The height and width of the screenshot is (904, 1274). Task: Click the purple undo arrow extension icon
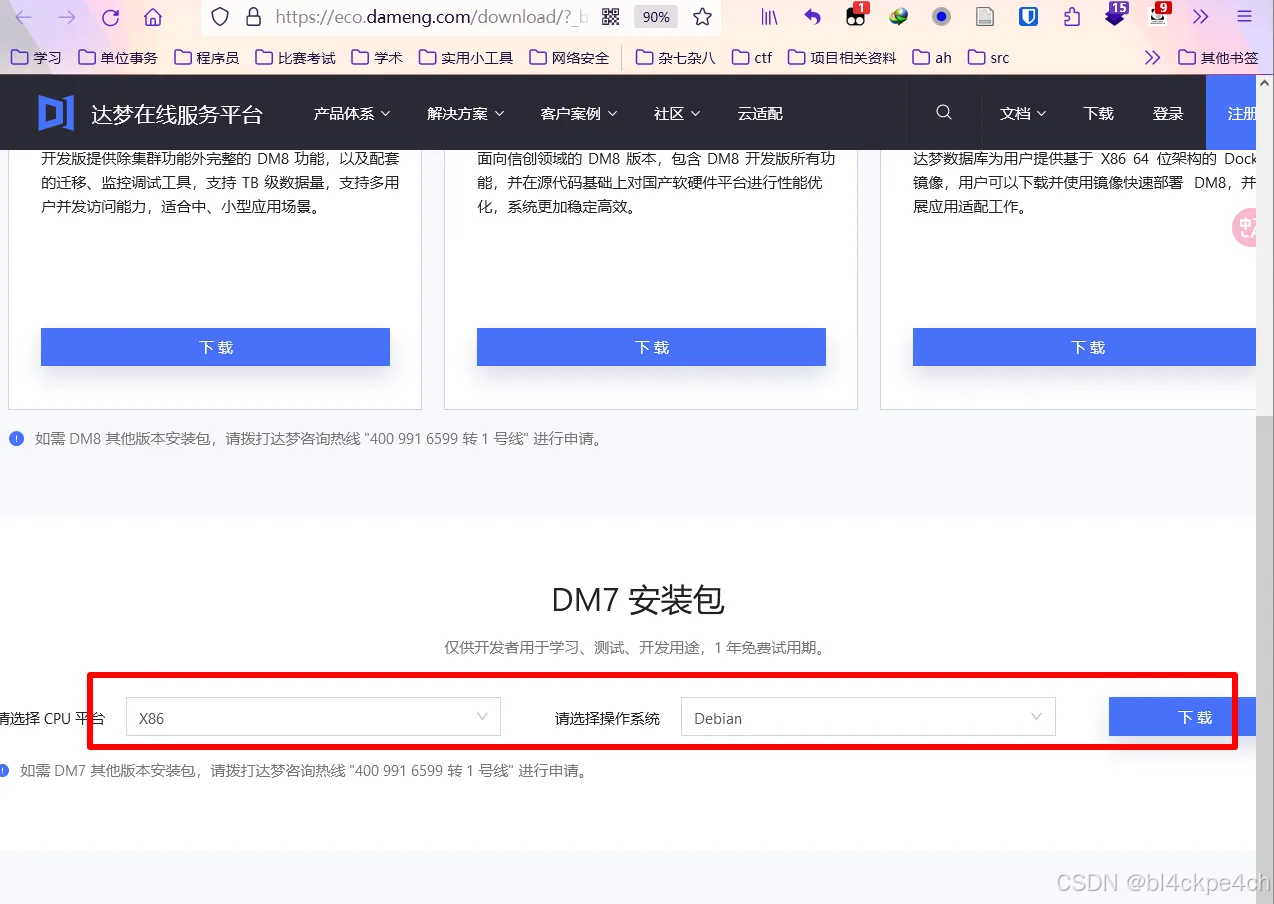point(812,17)
